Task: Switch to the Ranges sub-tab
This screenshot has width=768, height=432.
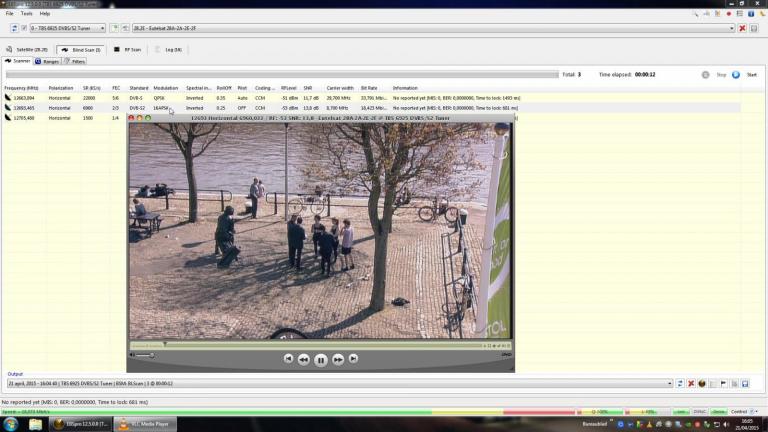Action: 47,61
